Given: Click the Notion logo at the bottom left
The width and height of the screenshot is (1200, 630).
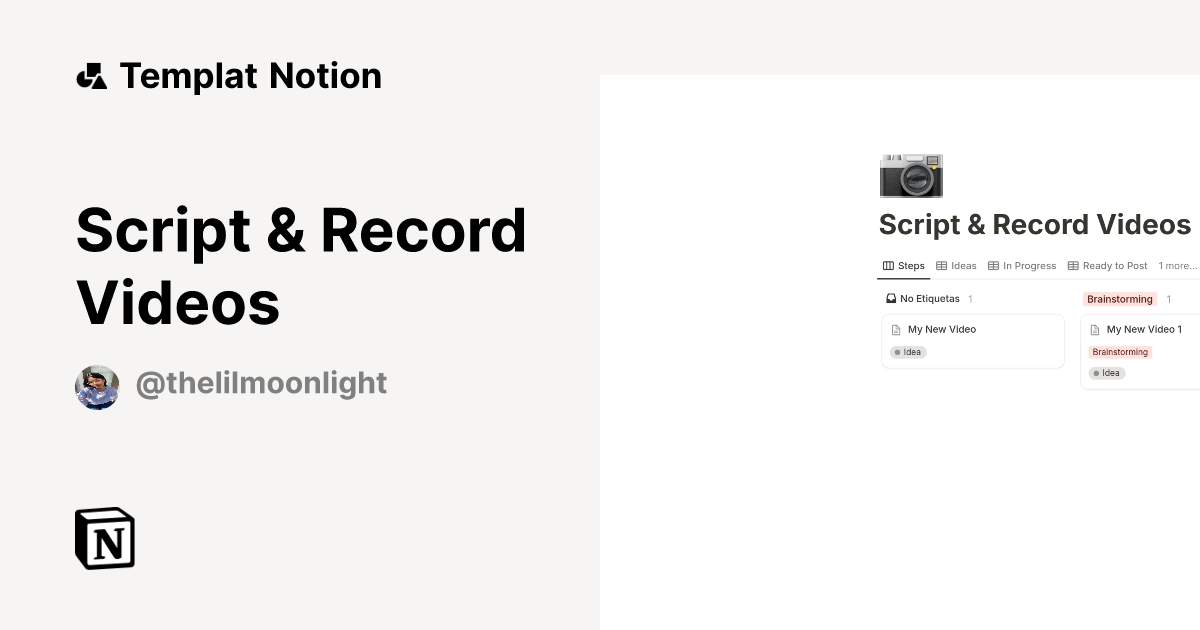Looking at the screenshot, I should [104, 537].
